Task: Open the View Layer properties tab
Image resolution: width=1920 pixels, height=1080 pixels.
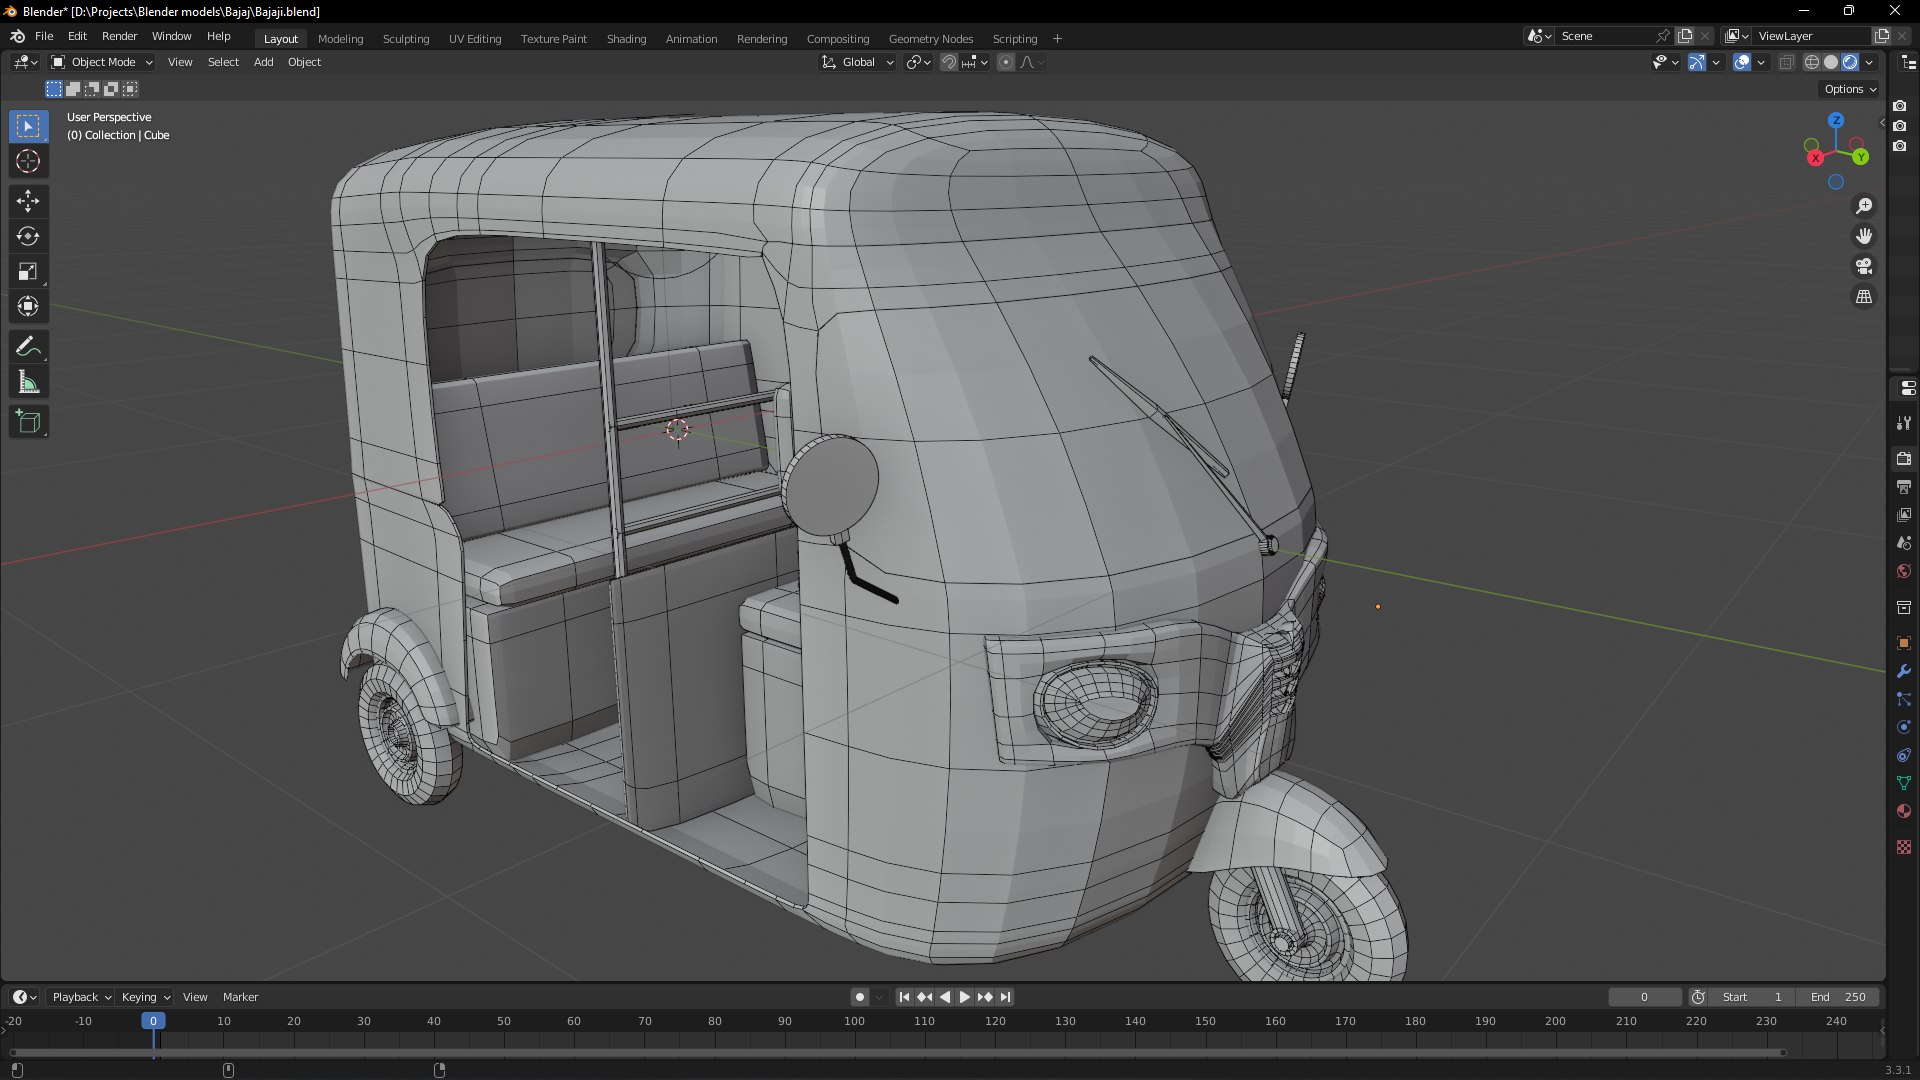Action: point(1904,515)
